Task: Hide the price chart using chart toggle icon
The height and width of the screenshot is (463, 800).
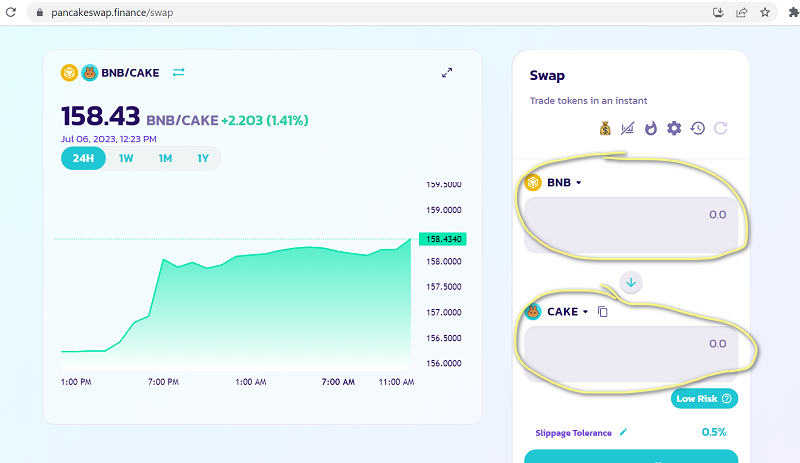Action: tap(628, 128)
